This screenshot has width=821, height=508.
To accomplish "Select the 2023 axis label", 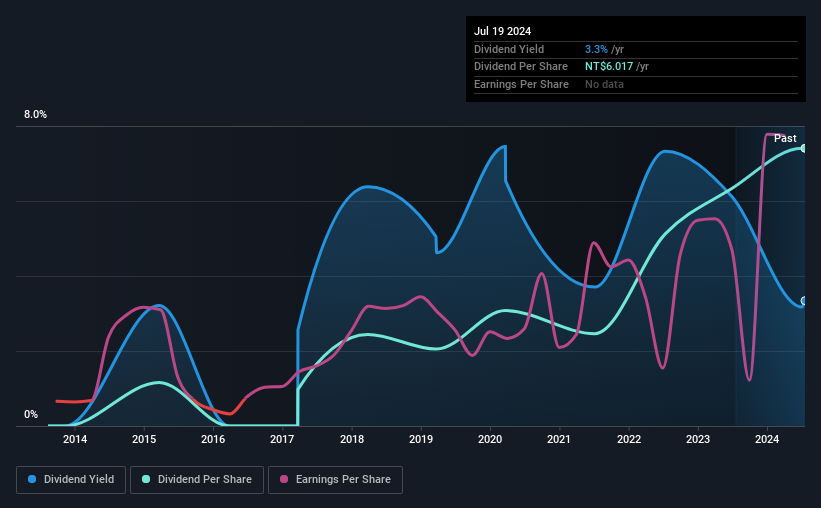I will tap(698, 439).
